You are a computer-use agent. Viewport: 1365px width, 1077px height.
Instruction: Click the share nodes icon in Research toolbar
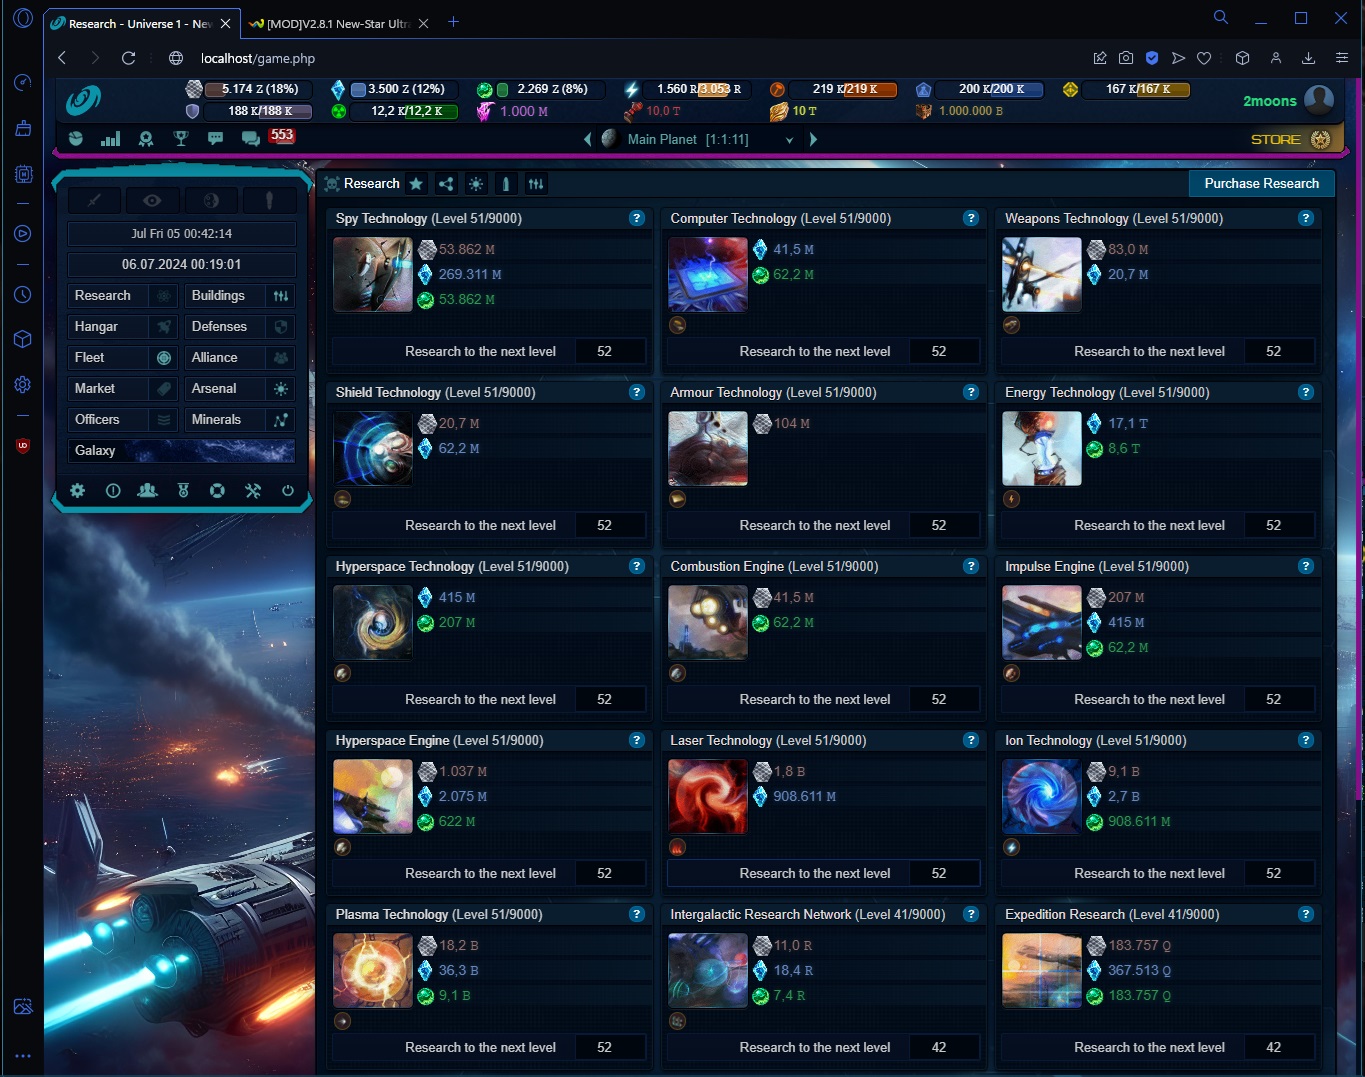[446, 183]
